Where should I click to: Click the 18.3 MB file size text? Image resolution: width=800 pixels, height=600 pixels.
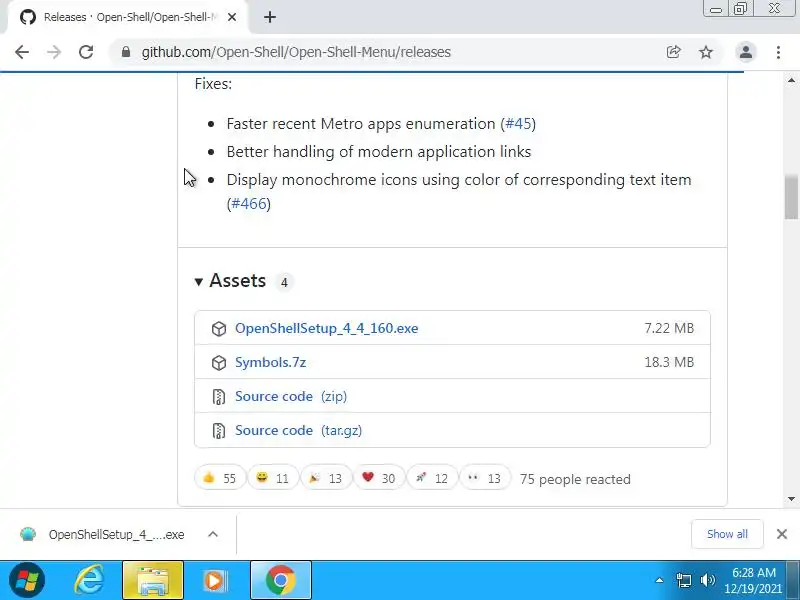point(669,362)
